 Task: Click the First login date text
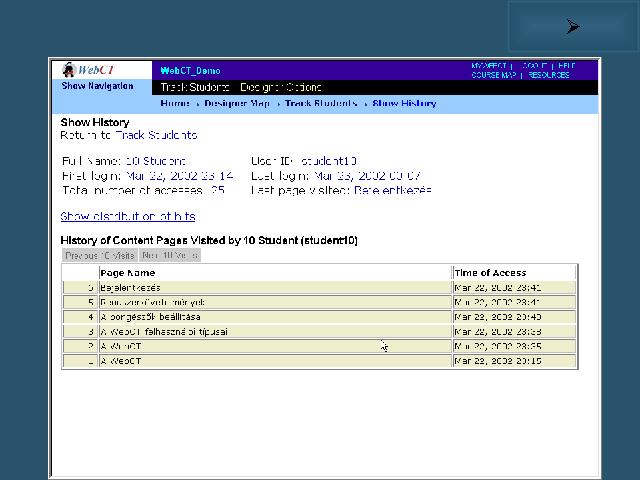180,176
